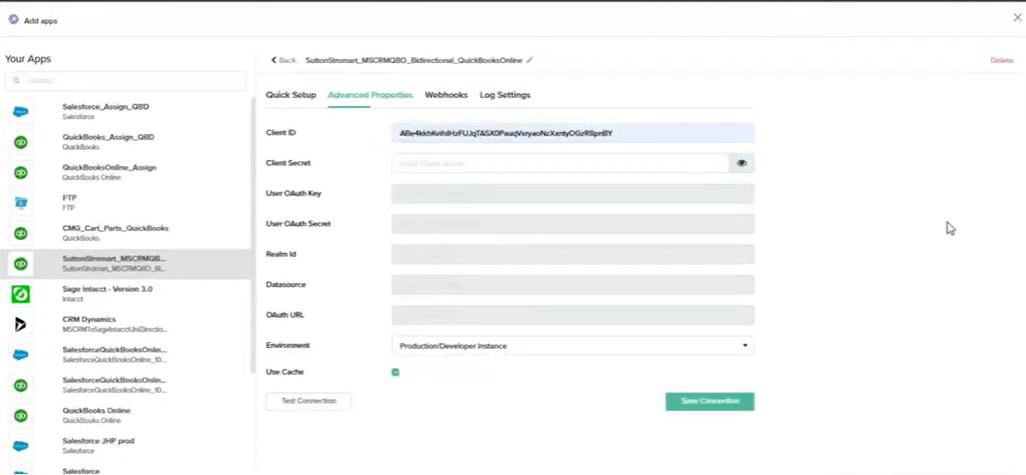Click the QuickBooks_Assign_QBD app icon

pos(20,142)
